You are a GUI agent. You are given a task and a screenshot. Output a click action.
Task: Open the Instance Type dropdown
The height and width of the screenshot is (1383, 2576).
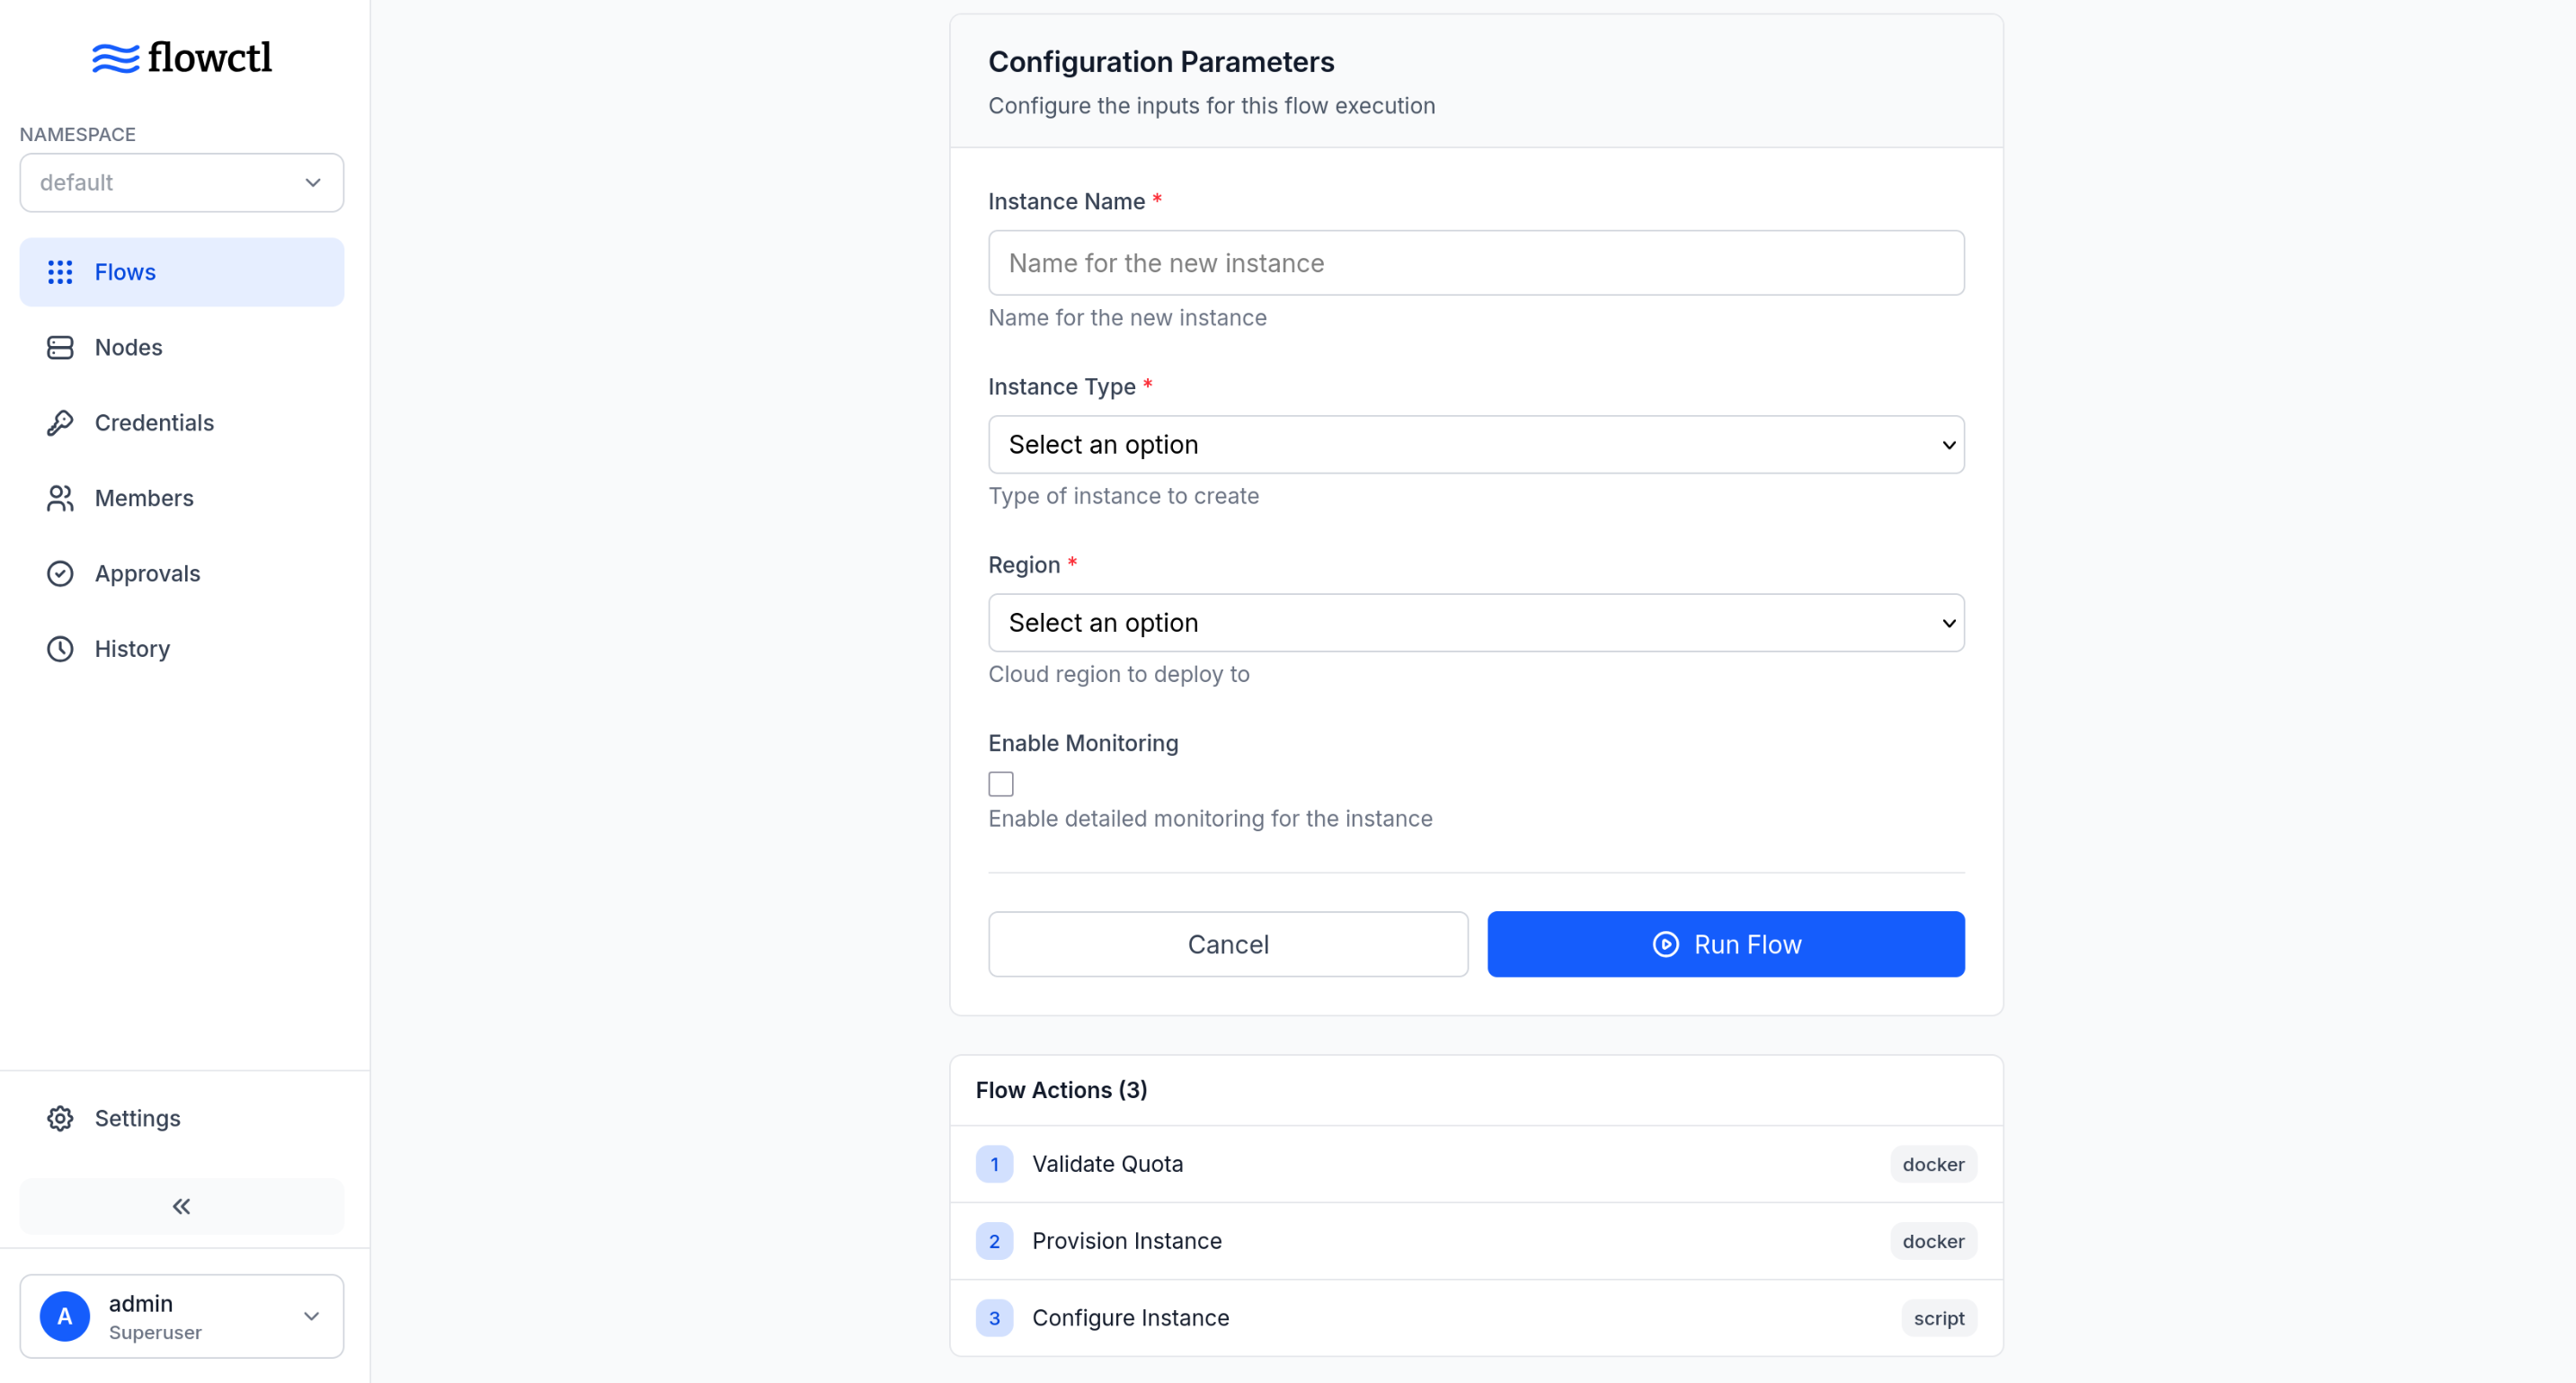(1475, 444)
